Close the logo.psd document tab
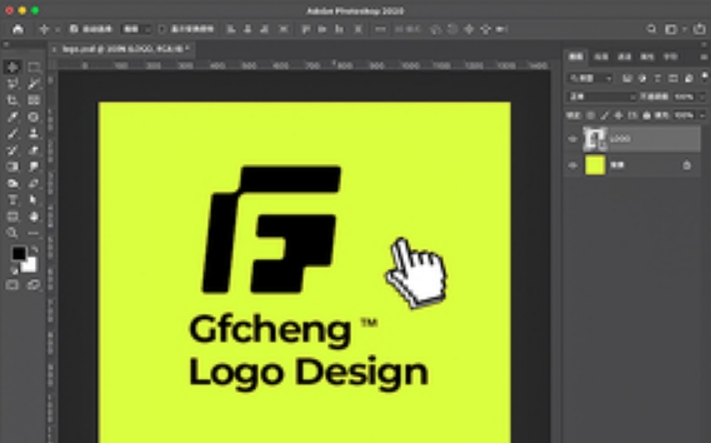The height and width of the screenshot is (443, 711). point(54,49)
